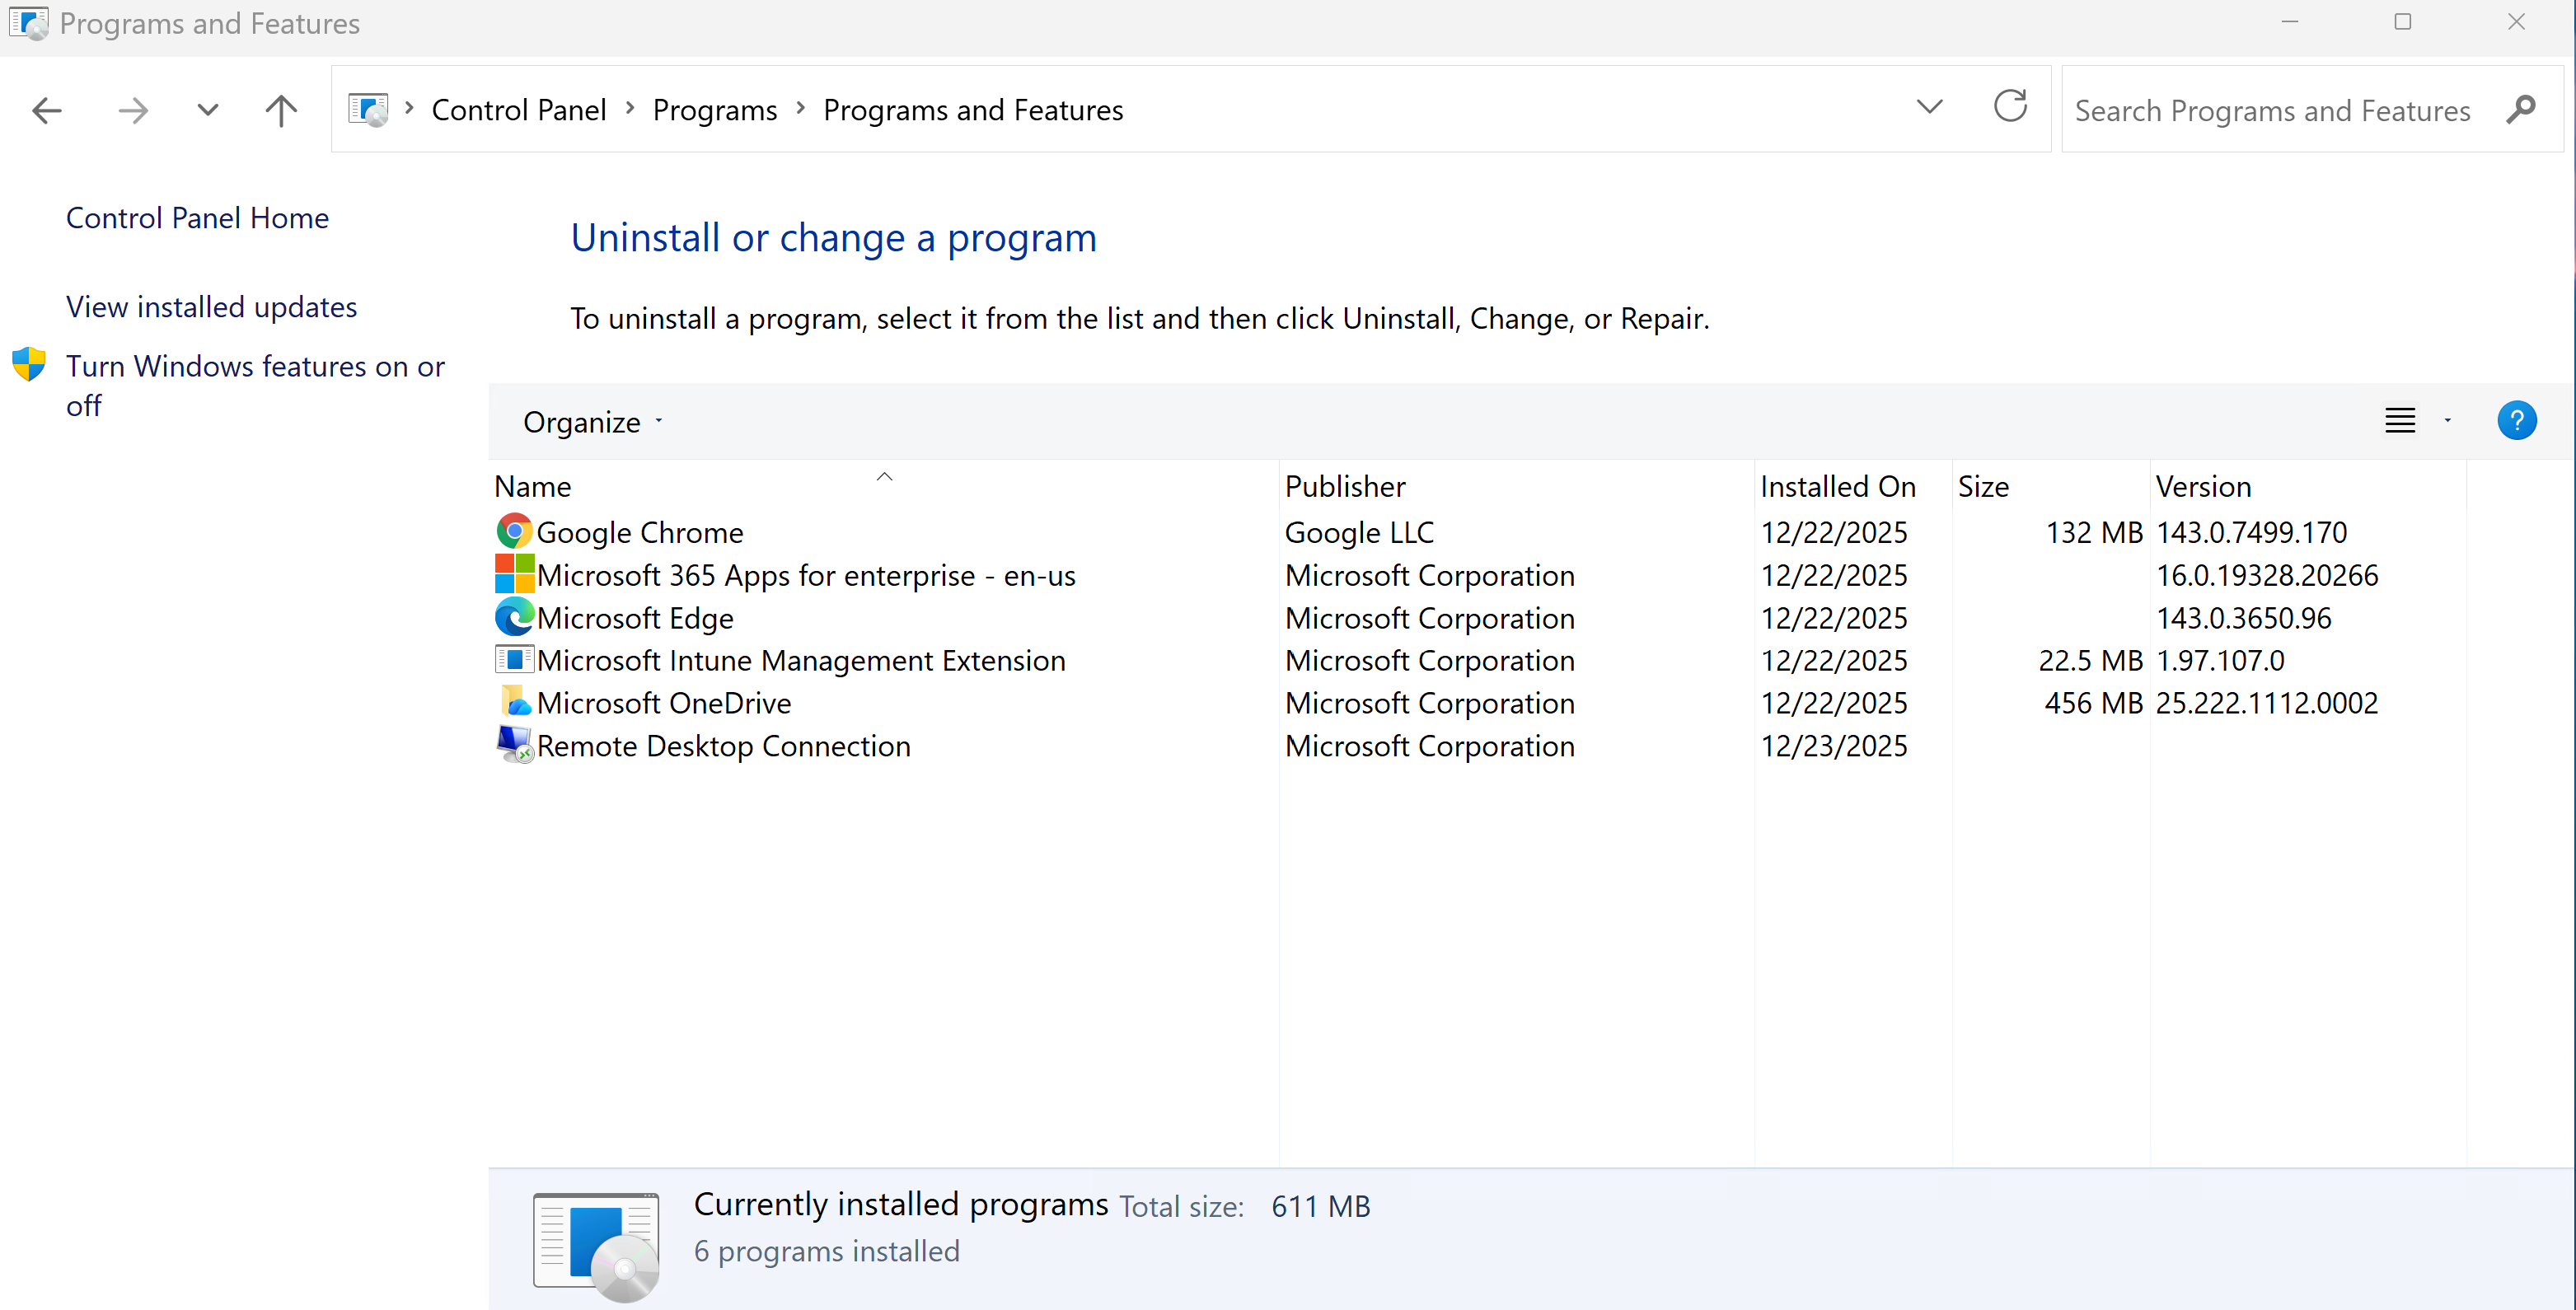The width and height of the screenshot is (2576, 1310).
Task: Click the Google Chrome program icon
Action: pos(514,532)
